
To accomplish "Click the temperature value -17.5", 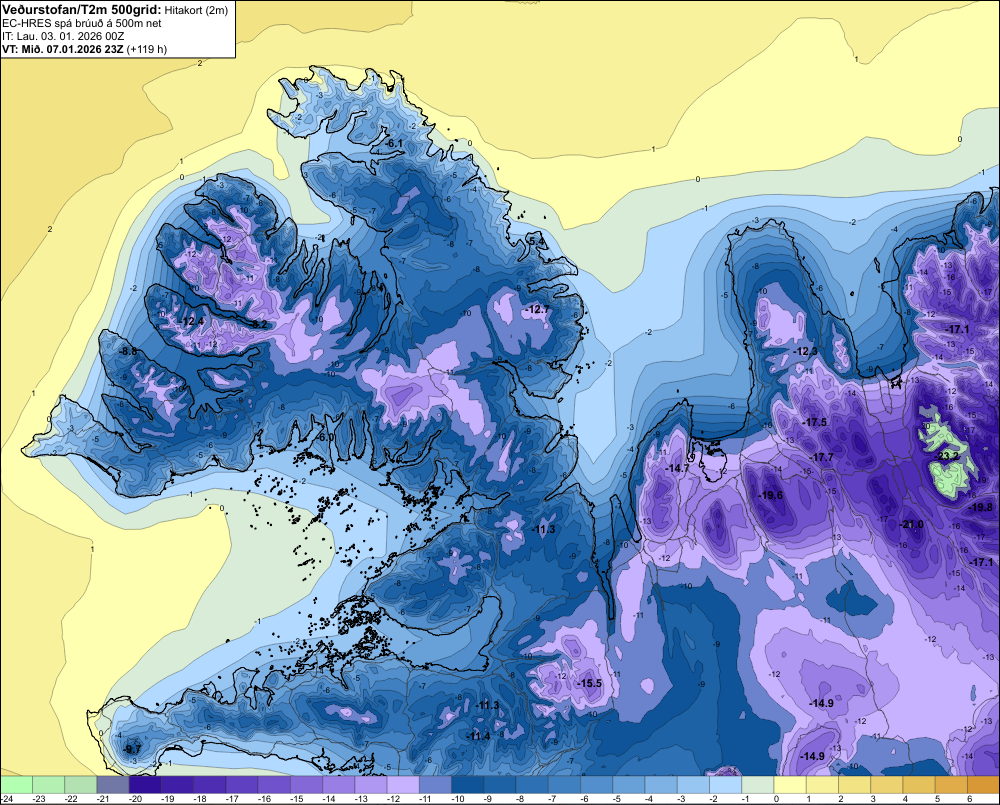I will 815,422.
